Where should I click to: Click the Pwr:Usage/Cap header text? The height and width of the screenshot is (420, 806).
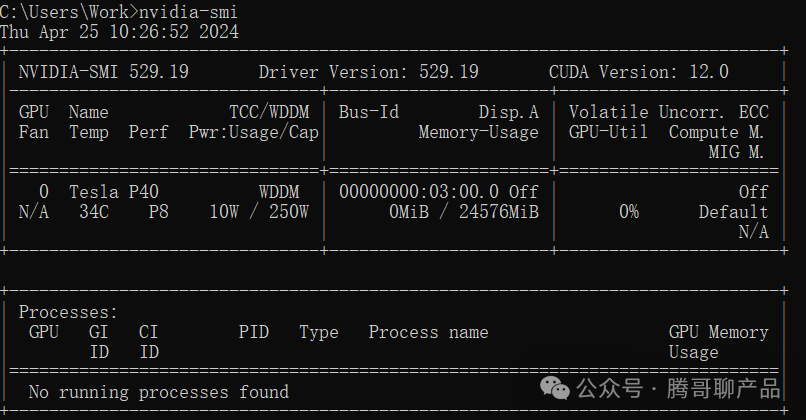254,132
